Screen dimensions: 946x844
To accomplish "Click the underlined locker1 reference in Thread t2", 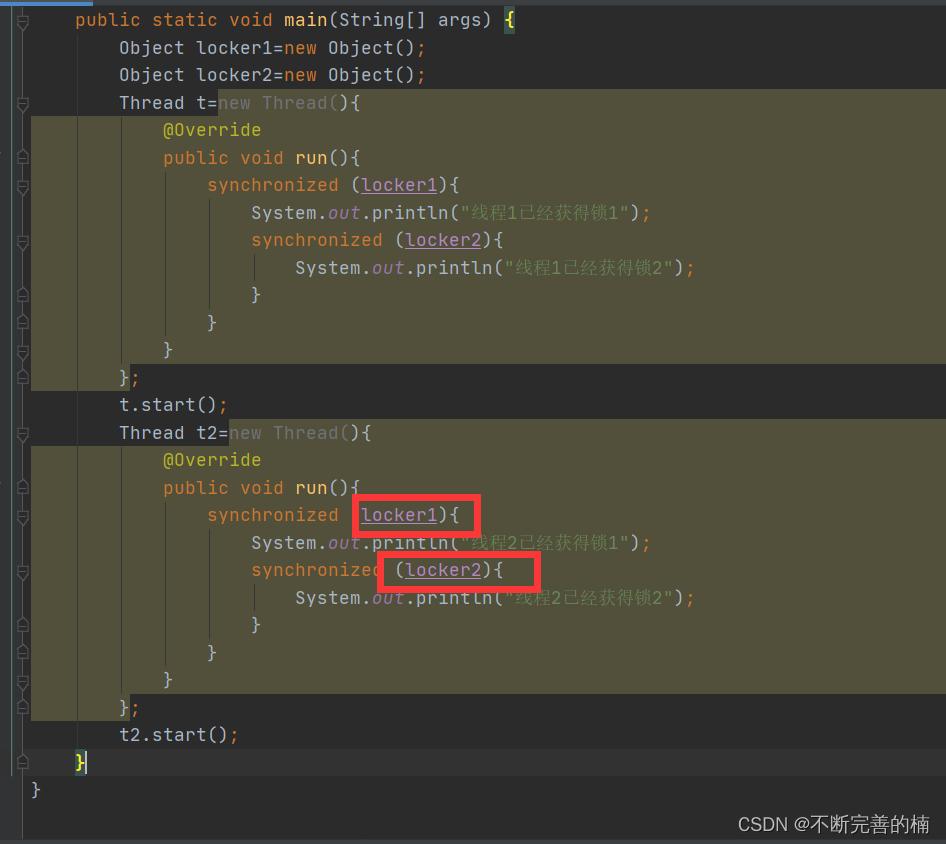I will coord(399,515).
